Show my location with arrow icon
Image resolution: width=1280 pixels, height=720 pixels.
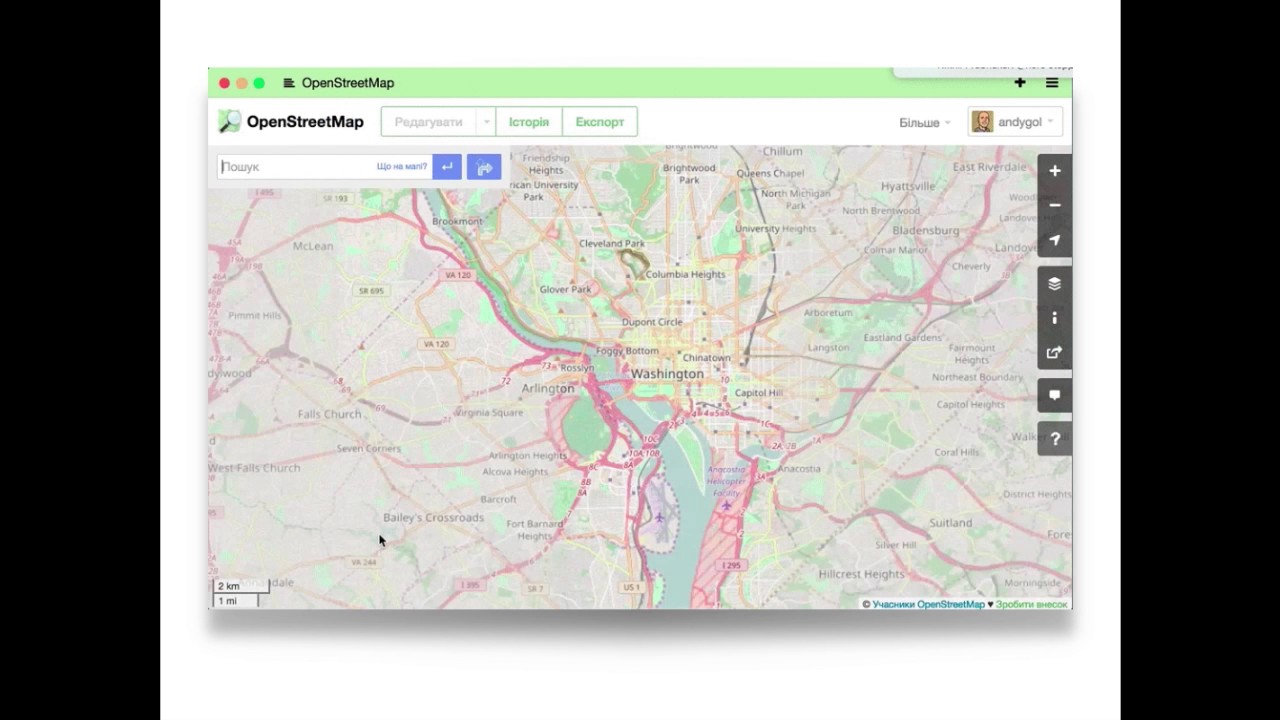point(1054,240)
